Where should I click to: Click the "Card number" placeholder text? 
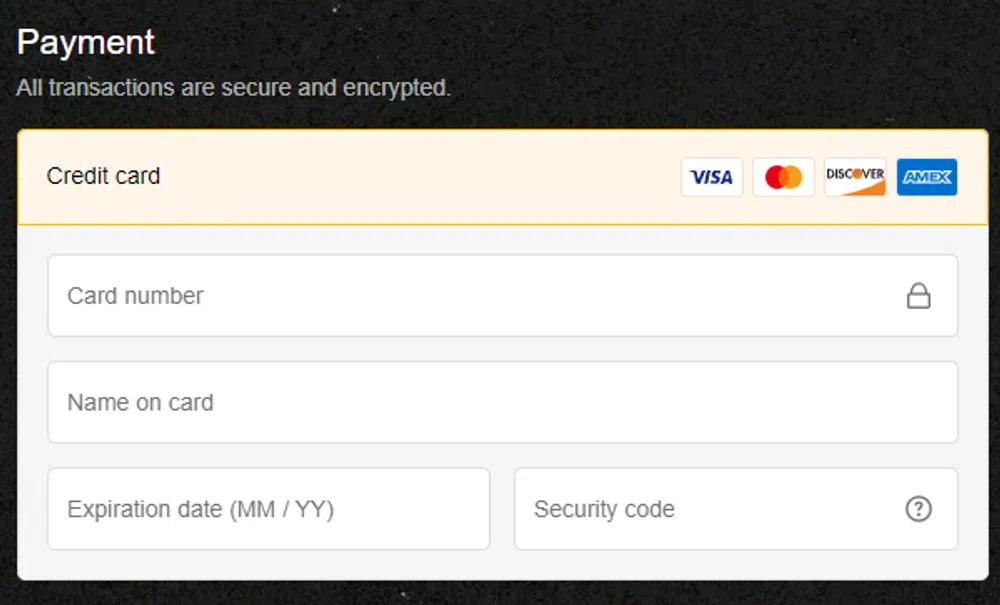(135, 296)
